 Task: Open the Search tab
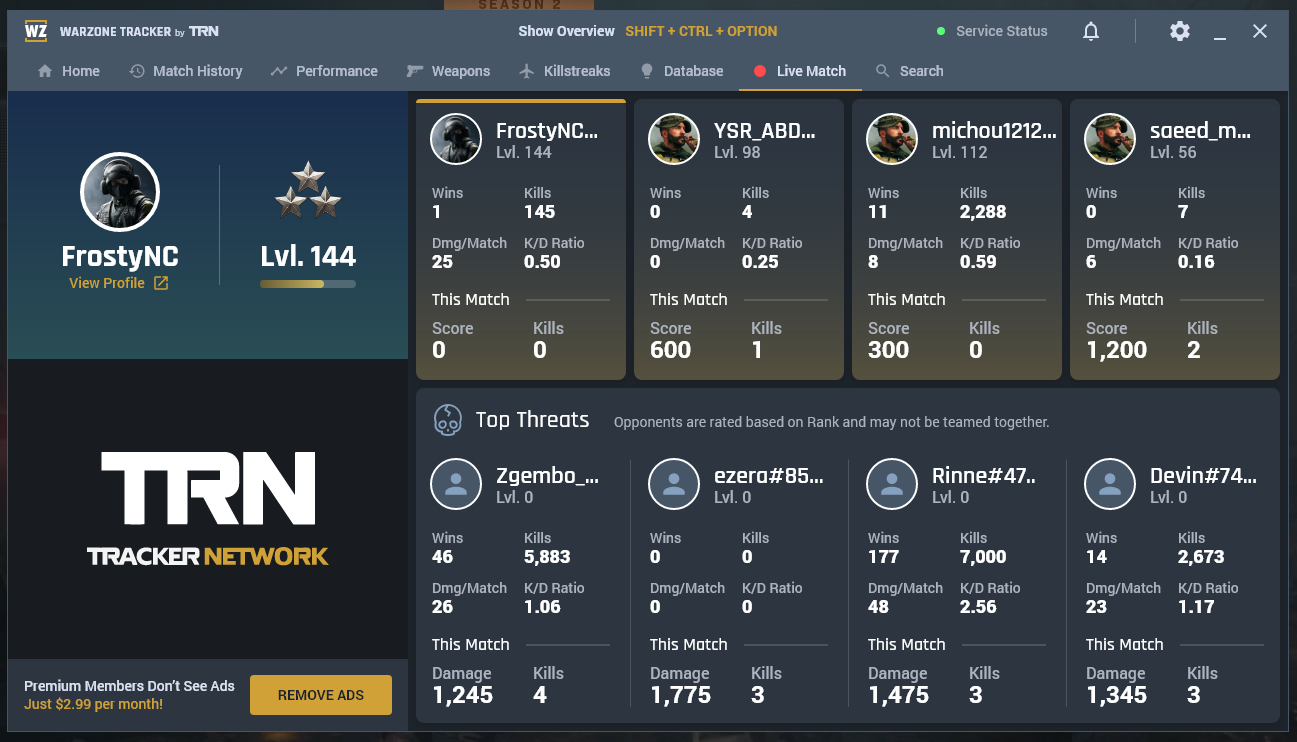pyautogui.click(x=909, y=71)
